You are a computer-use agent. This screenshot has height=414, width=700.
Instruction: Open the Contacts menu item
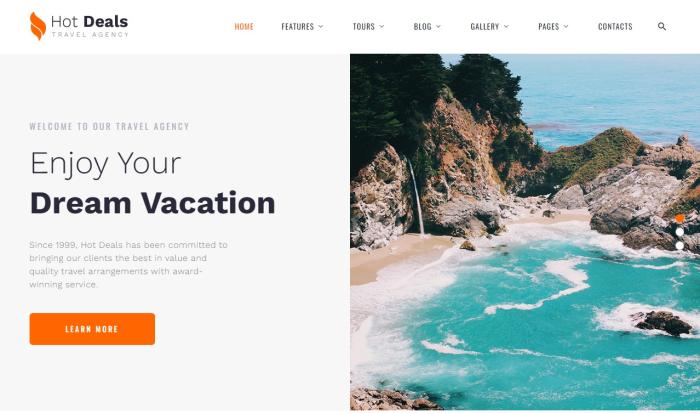pos(615,26)
